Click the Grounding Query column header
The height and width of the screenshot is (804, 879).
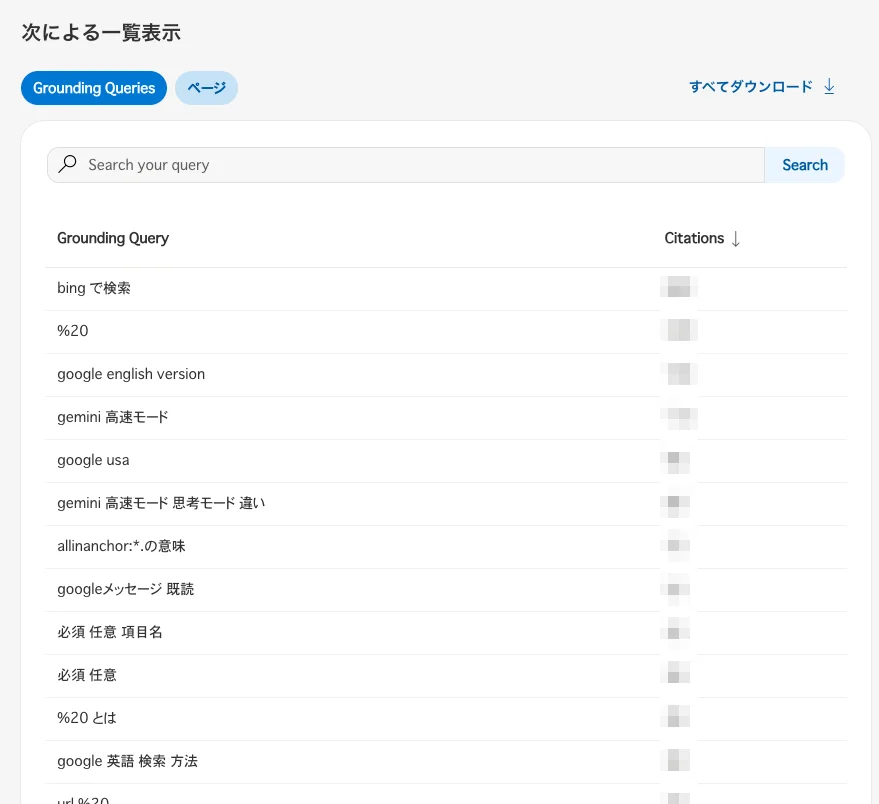(113, 238)
